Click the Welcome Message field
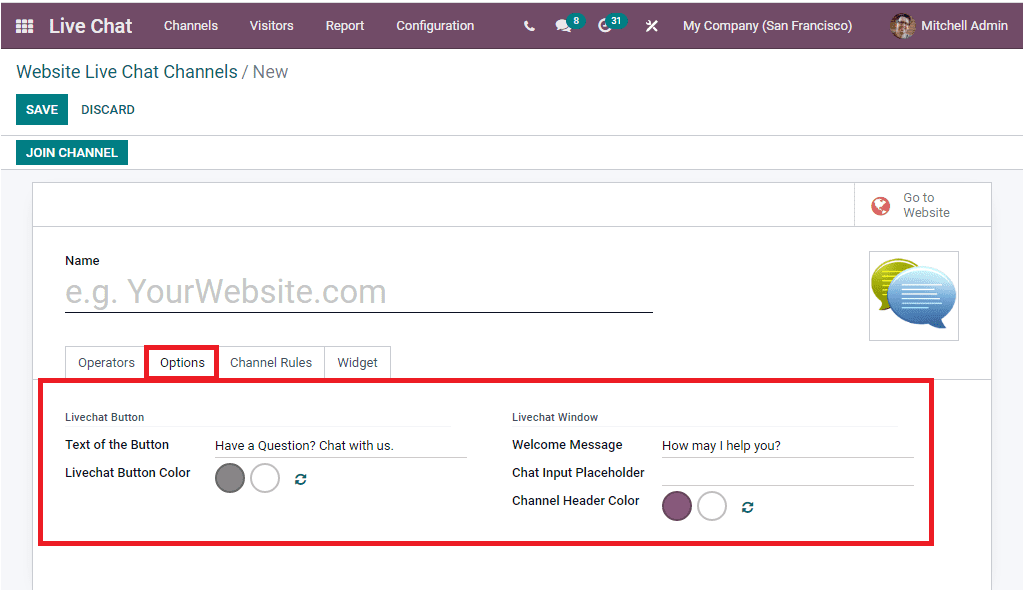The image size is (1024, 591). coord(788,445)
